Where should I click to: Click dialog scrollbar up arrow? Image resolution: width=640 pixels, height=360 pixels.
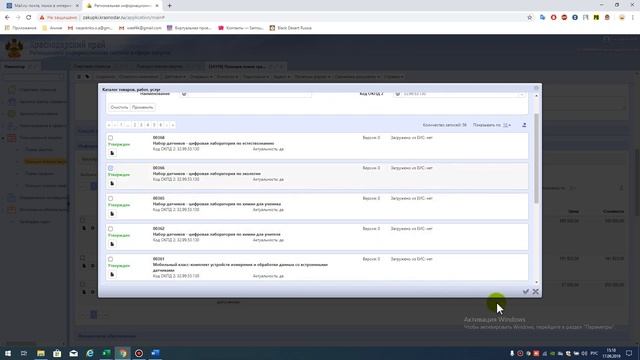pyautogui.click(x=536, y=96)
